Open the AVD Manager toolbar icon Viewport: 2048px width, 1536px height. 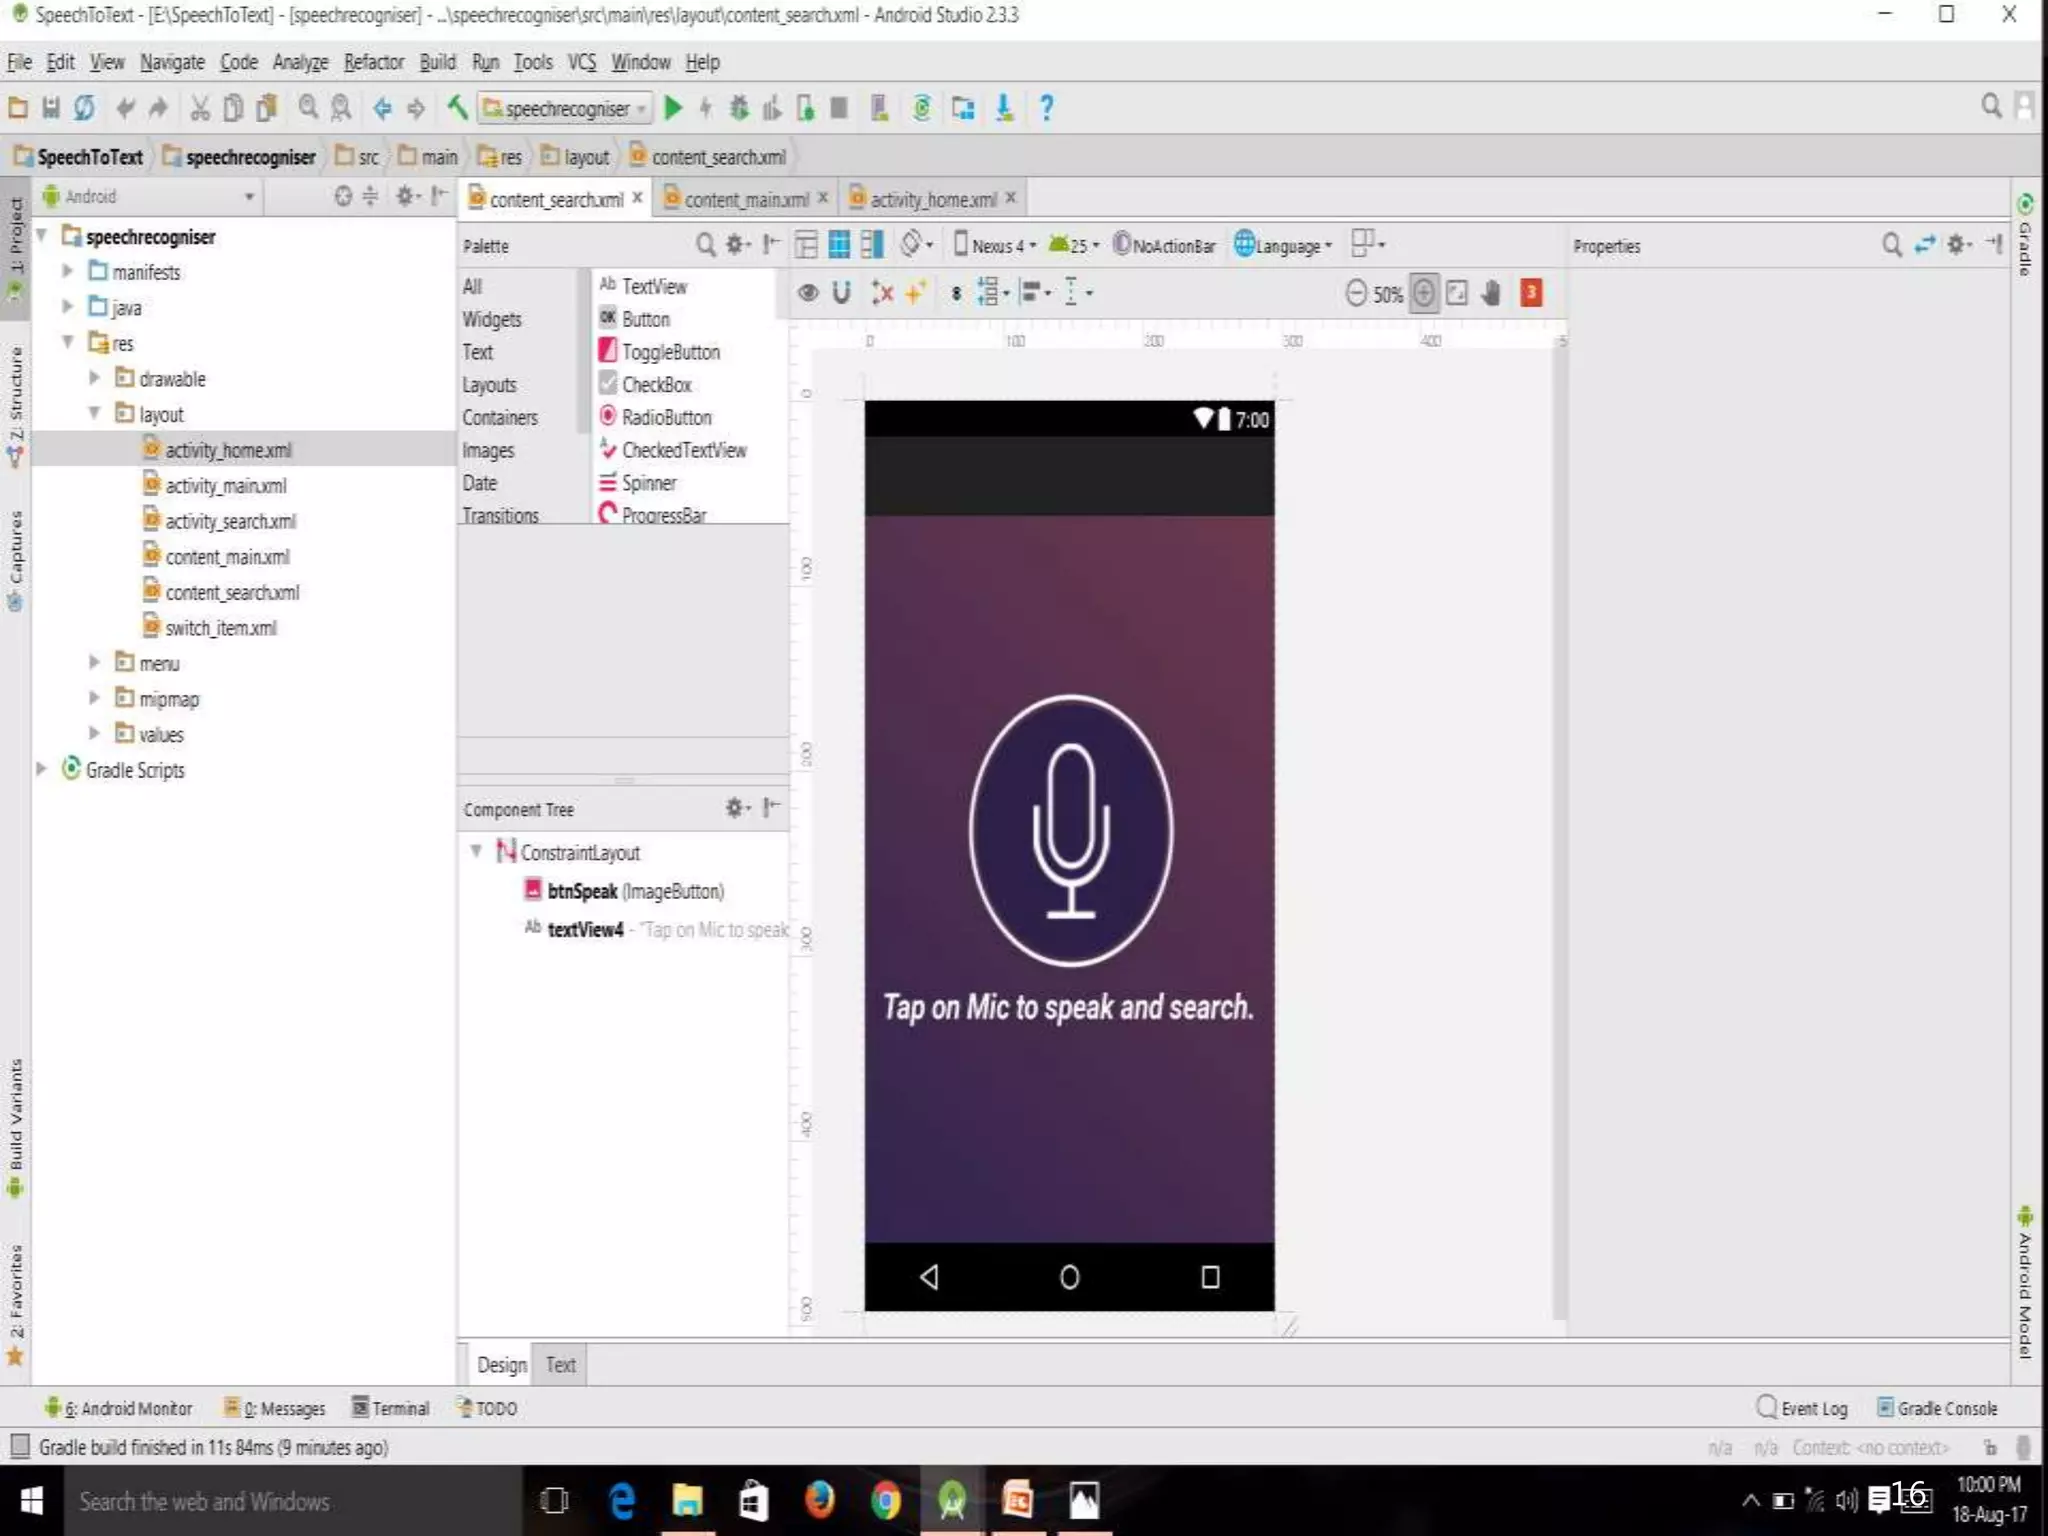tap(879, 108)
